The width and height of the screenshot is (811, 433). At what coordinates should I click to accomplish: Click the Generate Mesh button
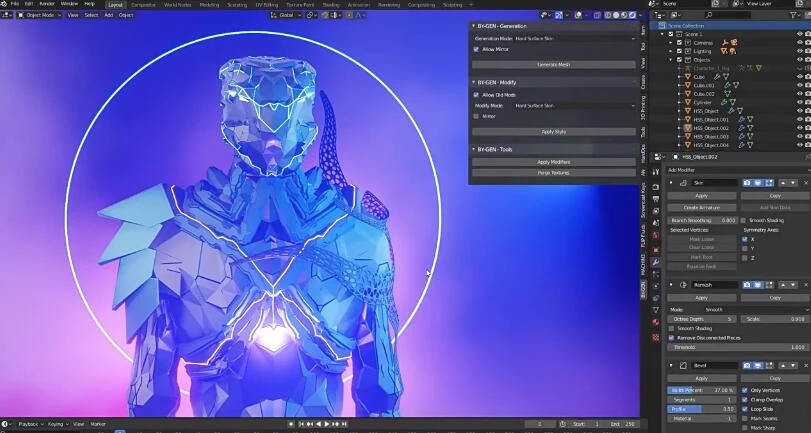(x=553, y=64)
